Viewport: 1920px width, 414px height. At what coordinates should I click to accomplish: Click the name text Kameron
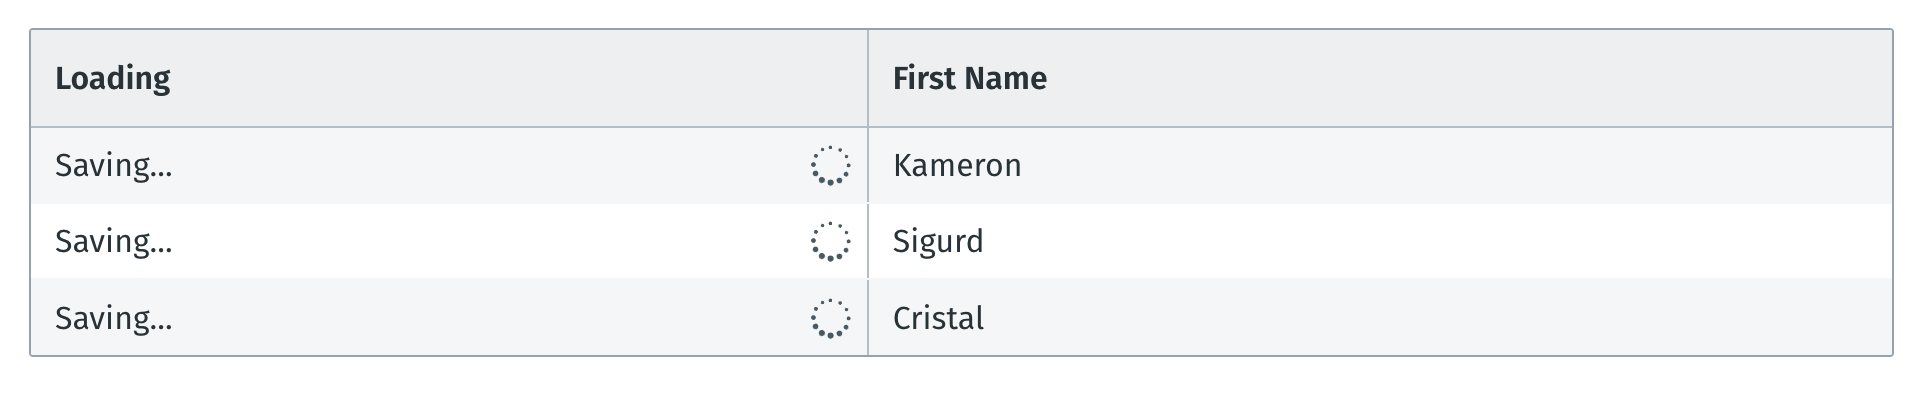957,166
